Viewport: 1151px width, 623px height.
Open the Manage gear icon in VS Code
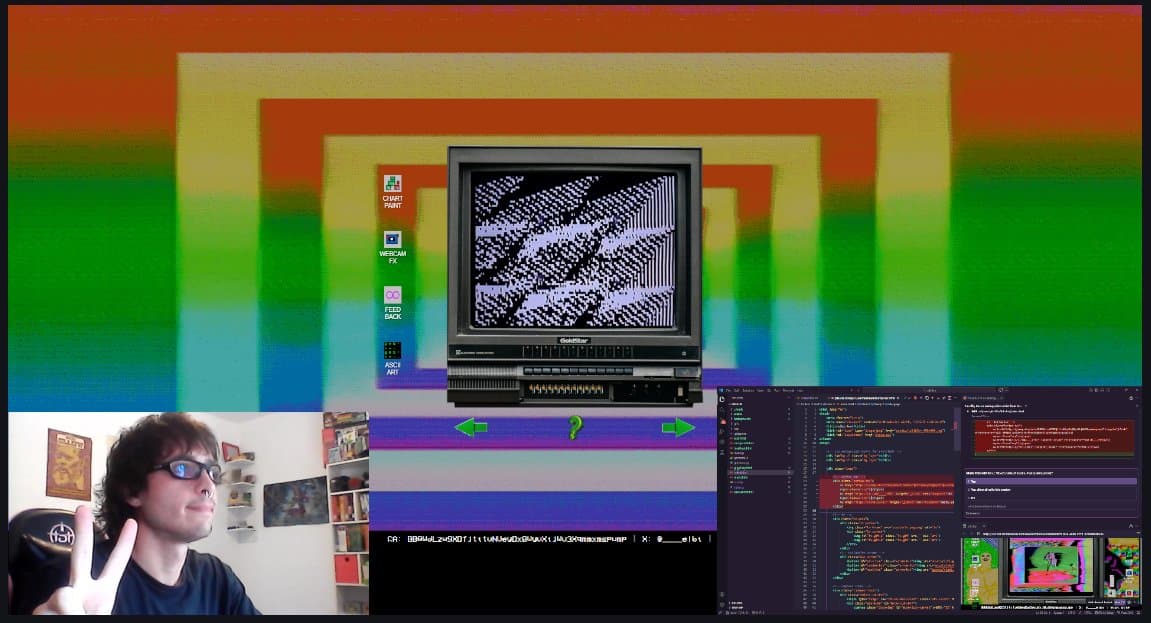pos(722,606)
